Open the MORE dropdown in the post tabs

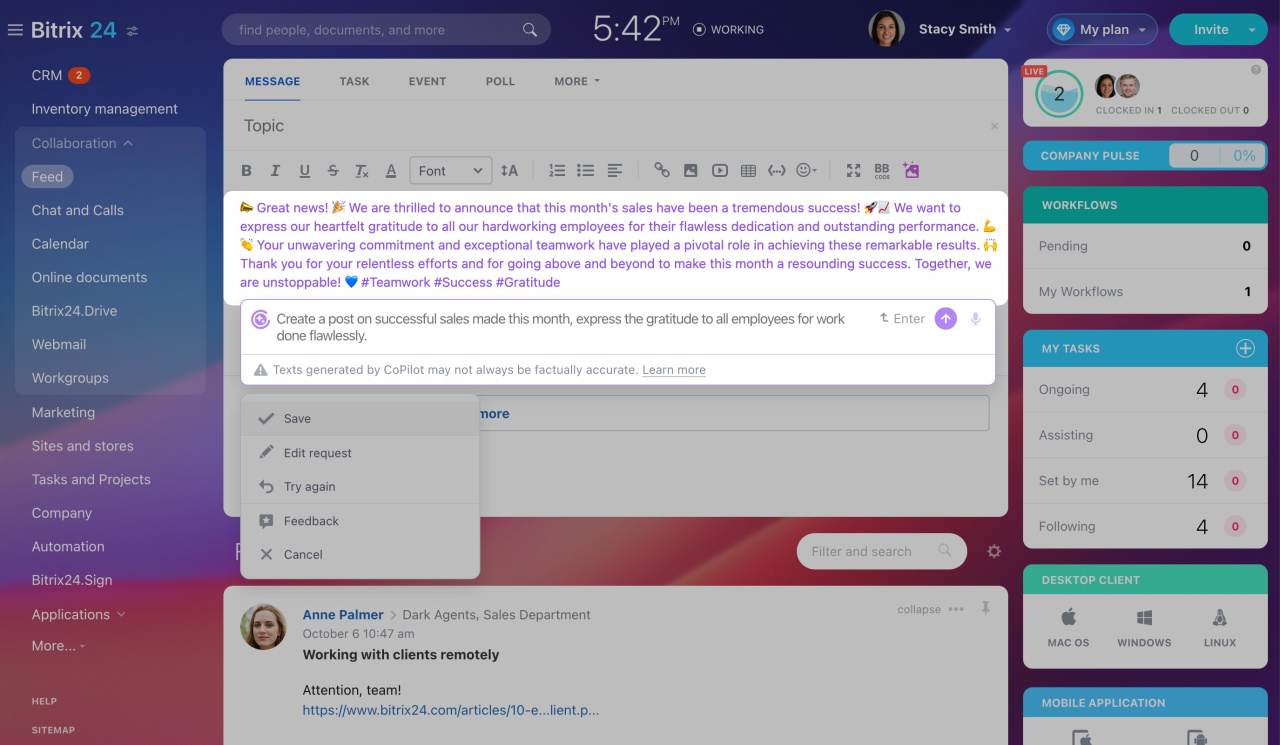[577, 81]
